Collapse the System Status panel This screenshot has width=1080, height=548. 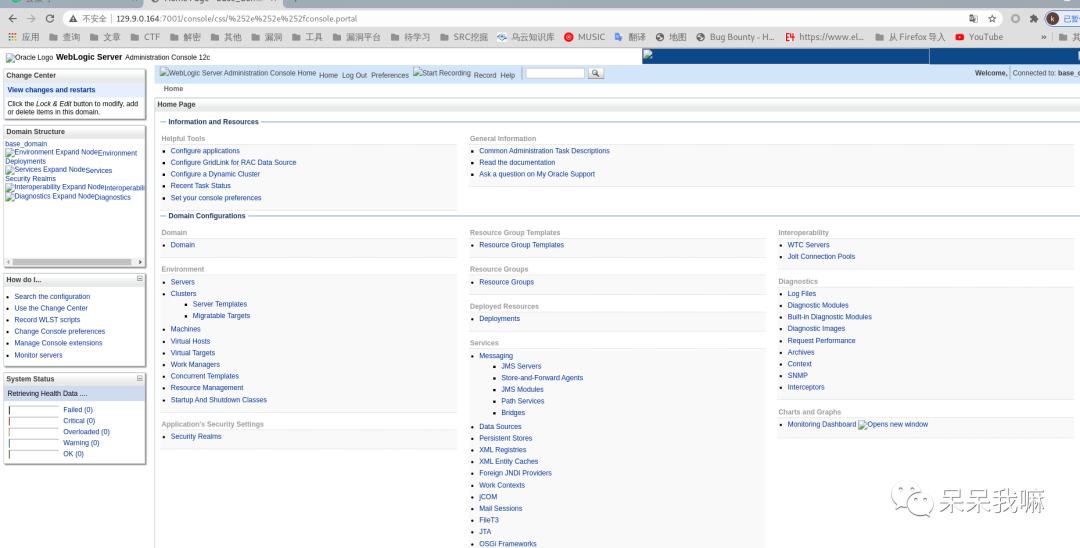(x=140, y=378)
